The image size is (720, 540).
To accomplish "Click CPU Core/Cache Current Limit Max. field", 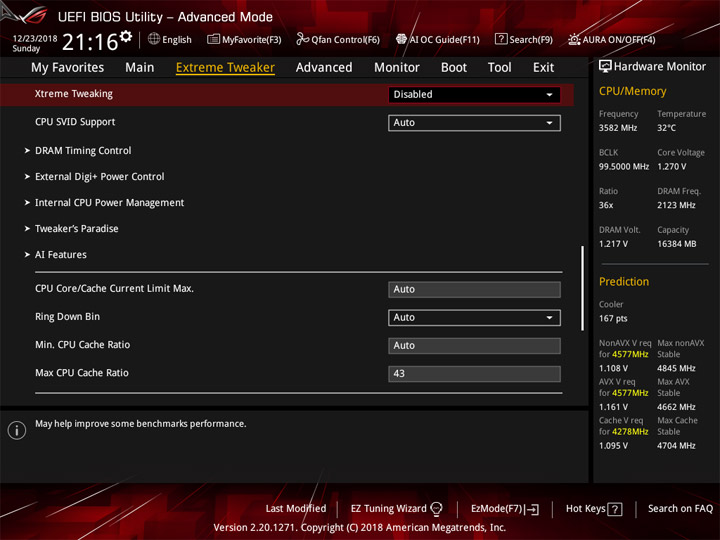I will pos(474,289).
